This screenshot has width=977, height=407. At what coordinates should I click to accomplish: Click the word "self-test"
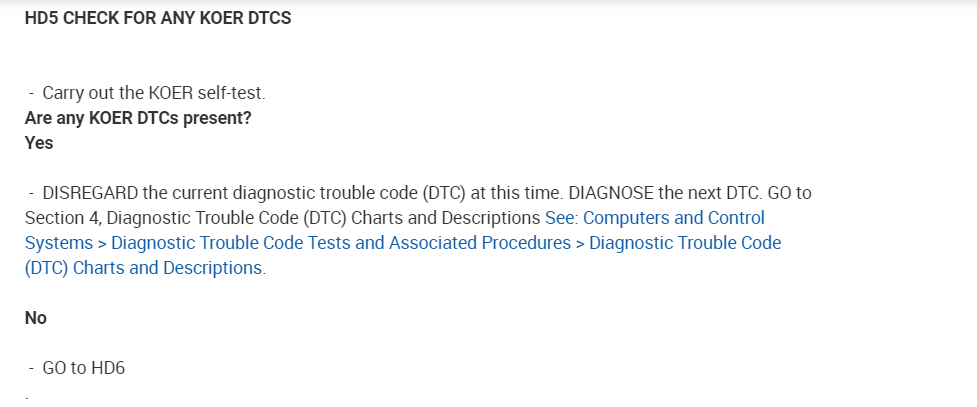click(x=233, y=93)
